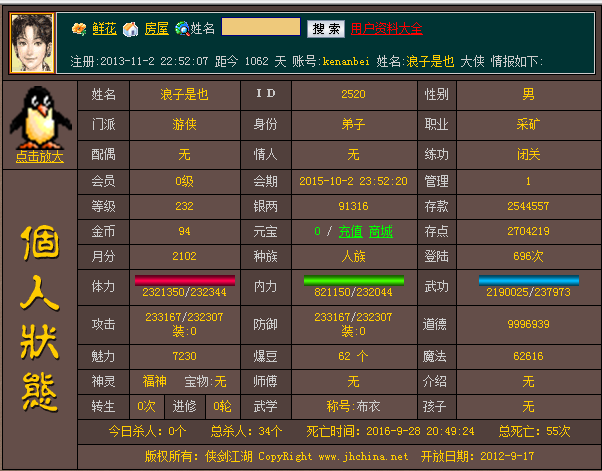Click the 登陆 value 696次
The image size is (602, 471).
[528, 256]
